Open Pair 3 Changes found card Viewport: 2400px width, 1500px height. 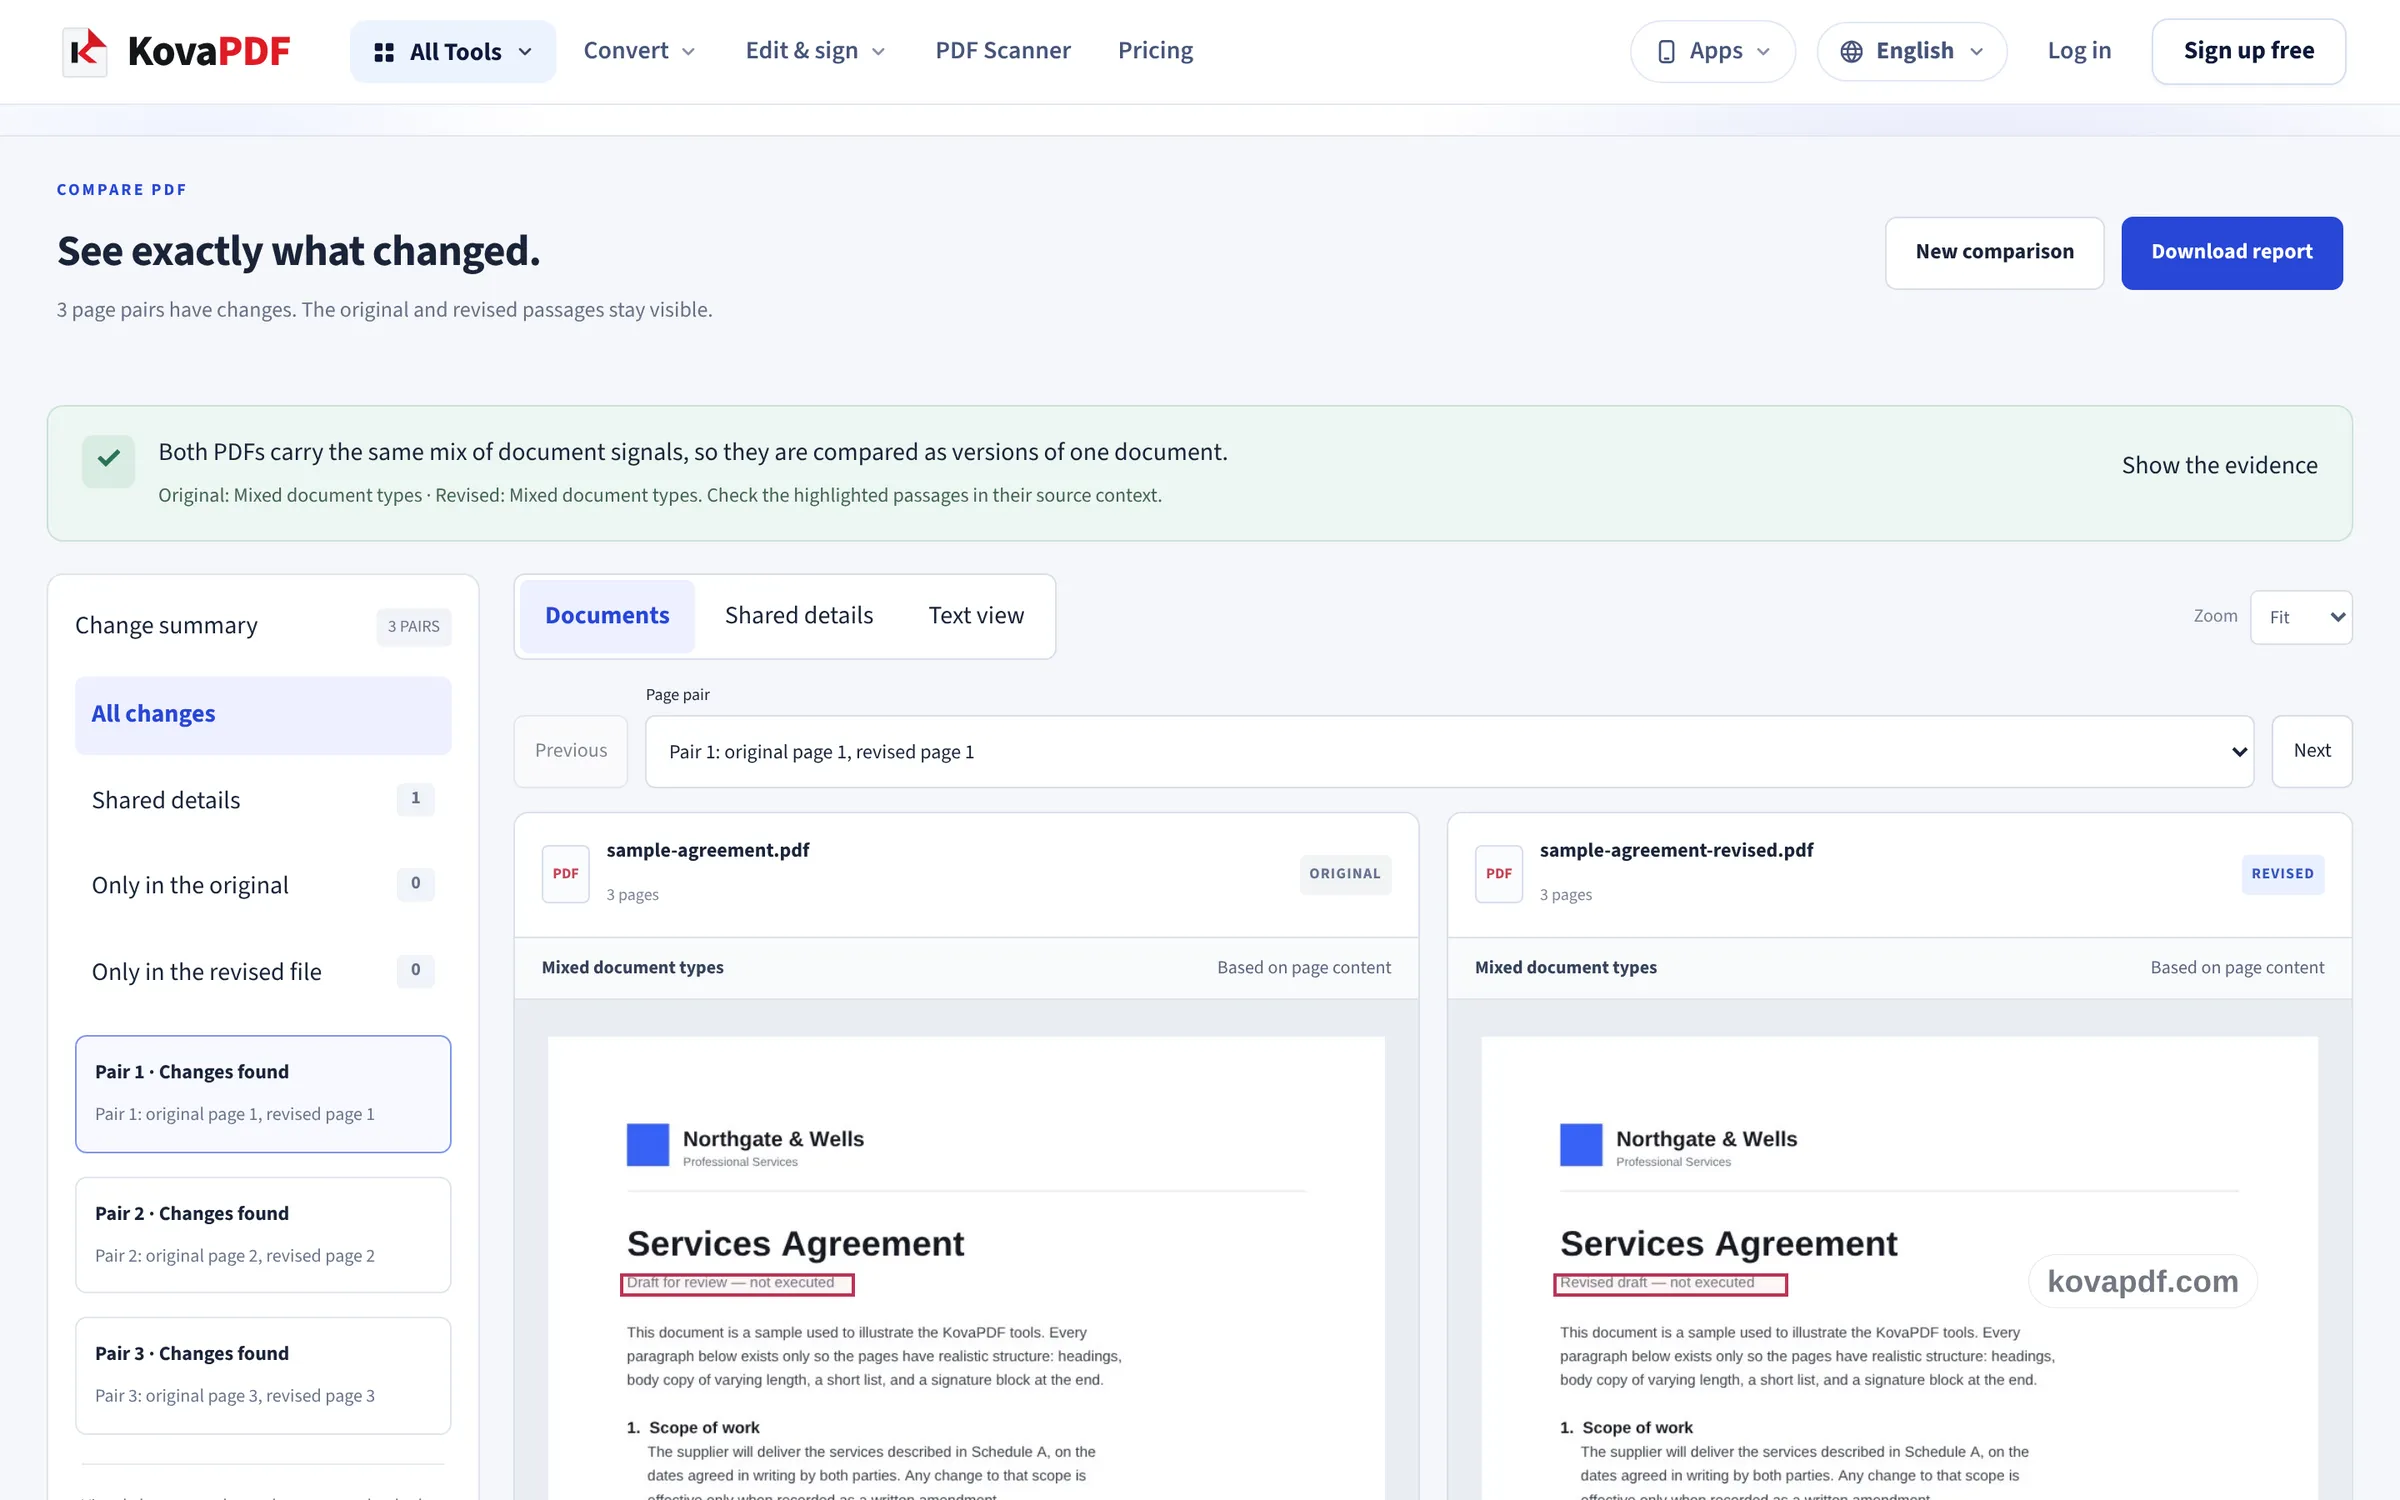[x=263, y=1375]
